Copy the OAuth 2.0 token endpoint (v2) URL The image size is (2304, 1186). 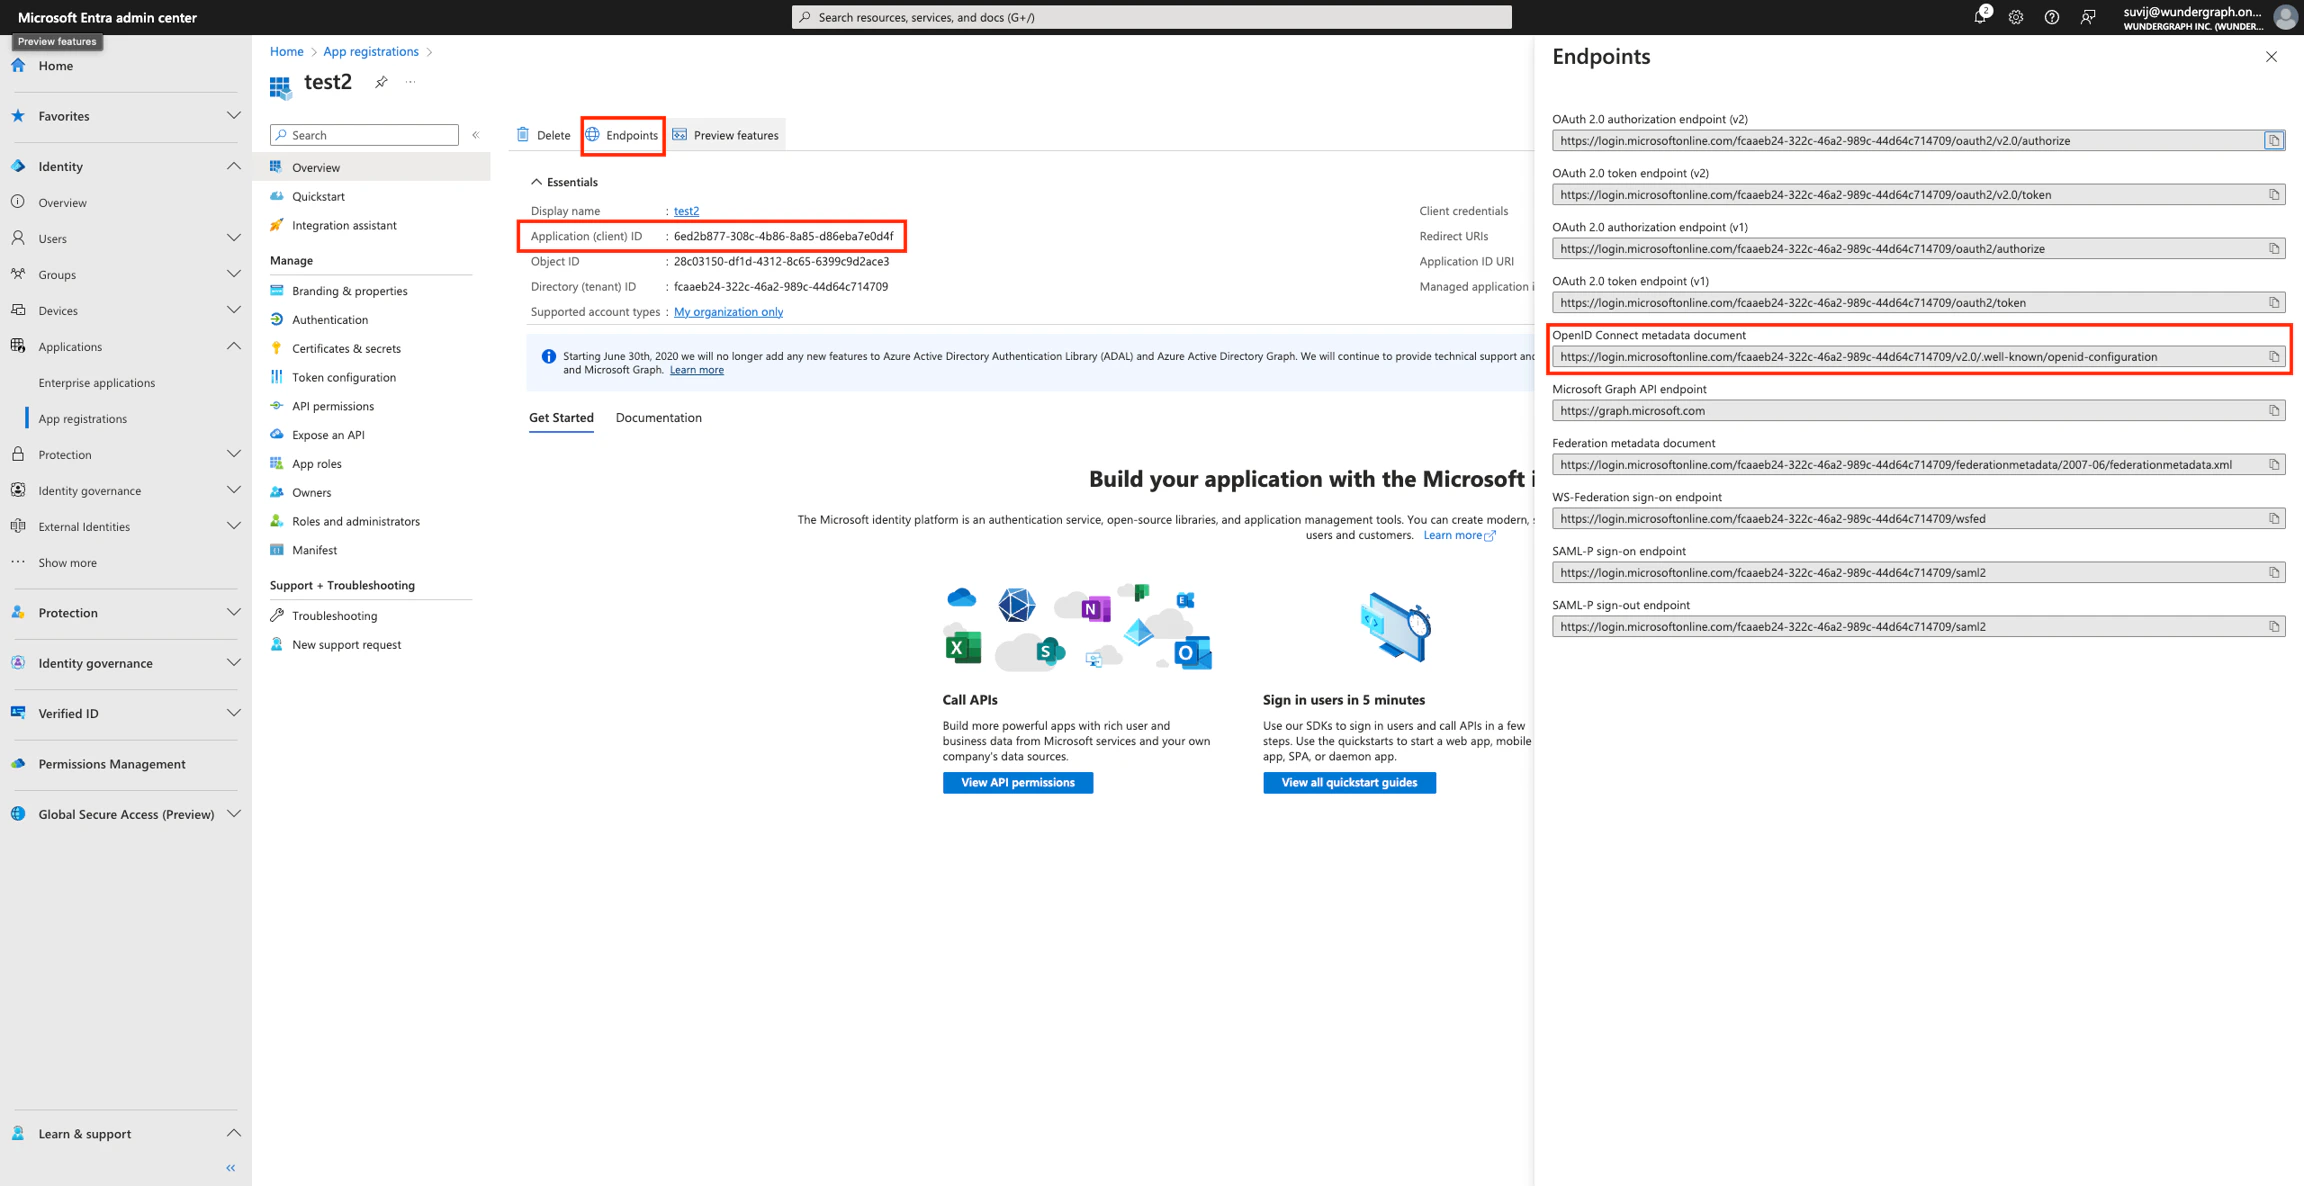click(x=2275, y=194)
